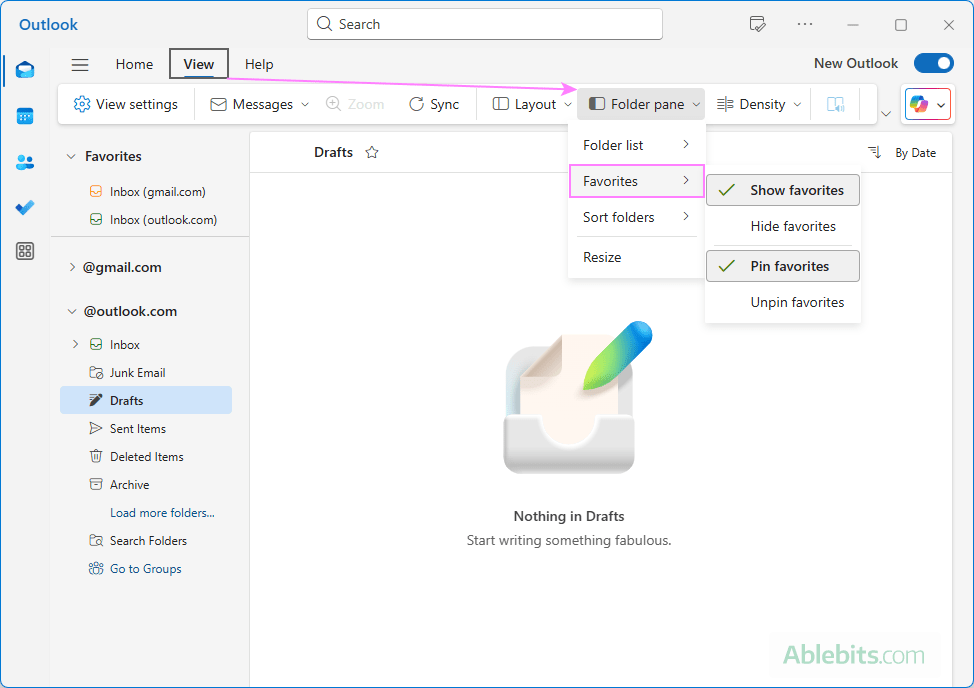
Task: Collapse the Favorites section
Action: 71,156
